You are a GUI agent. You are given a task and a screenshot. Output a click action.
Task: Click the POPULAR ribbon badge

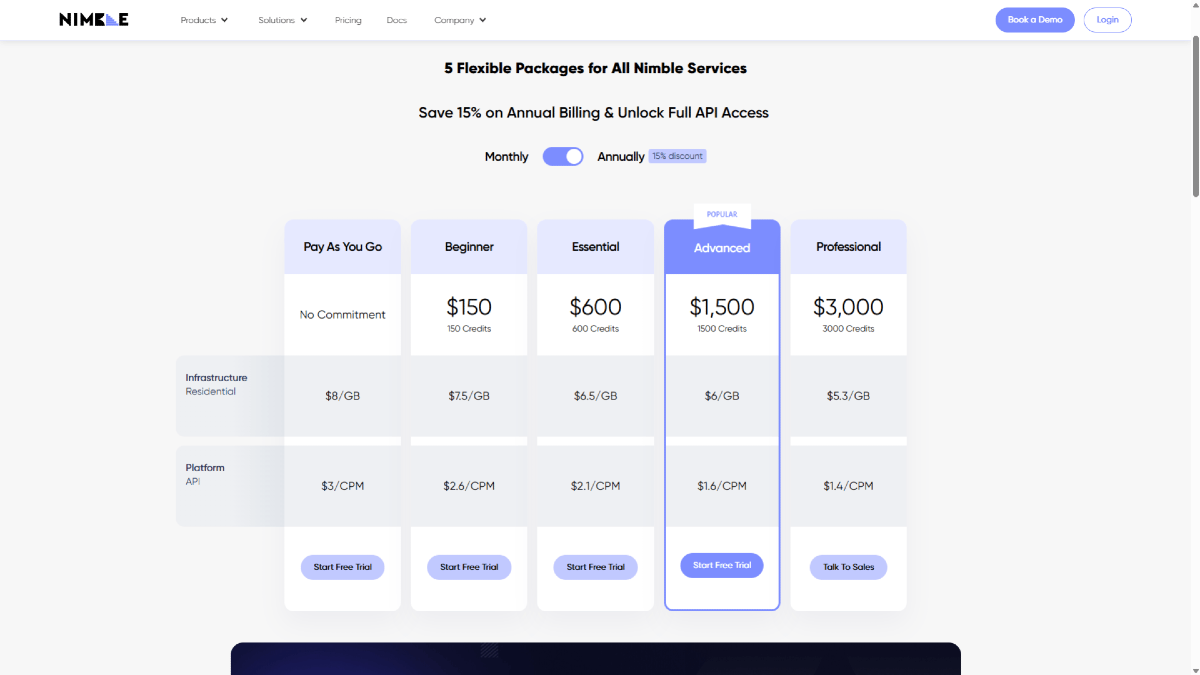coord(722,215)
